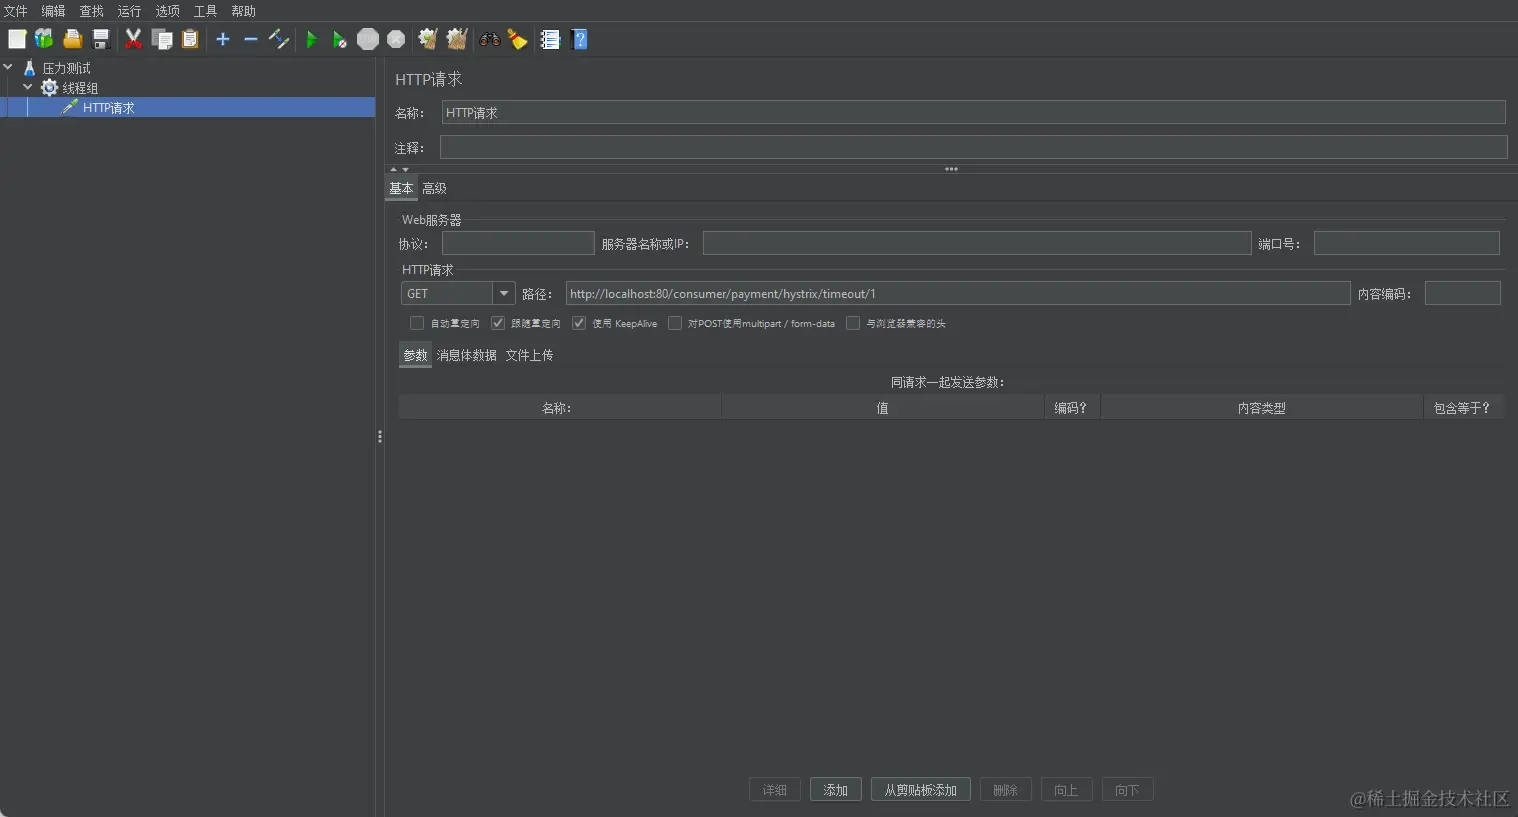Tick the 对POST使用multipart / form-data checkbox

click(675, 323)
